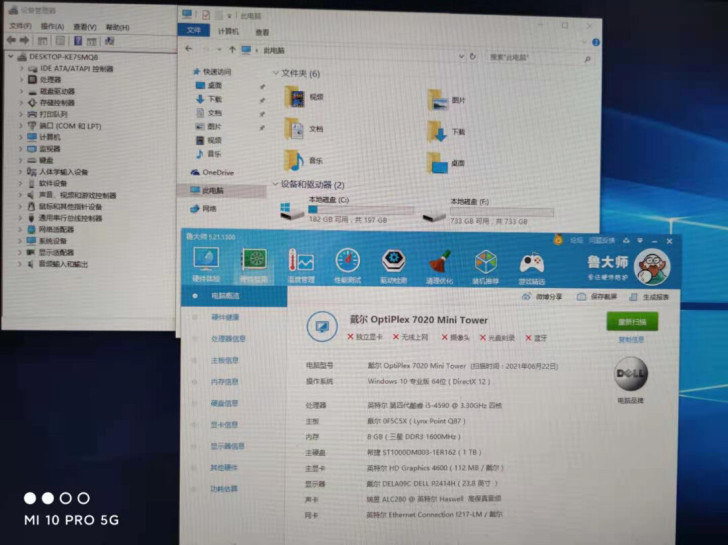Click 复制信息 copy info link
The width and height of the screenshot is (728, 545).
coord(631,340)
